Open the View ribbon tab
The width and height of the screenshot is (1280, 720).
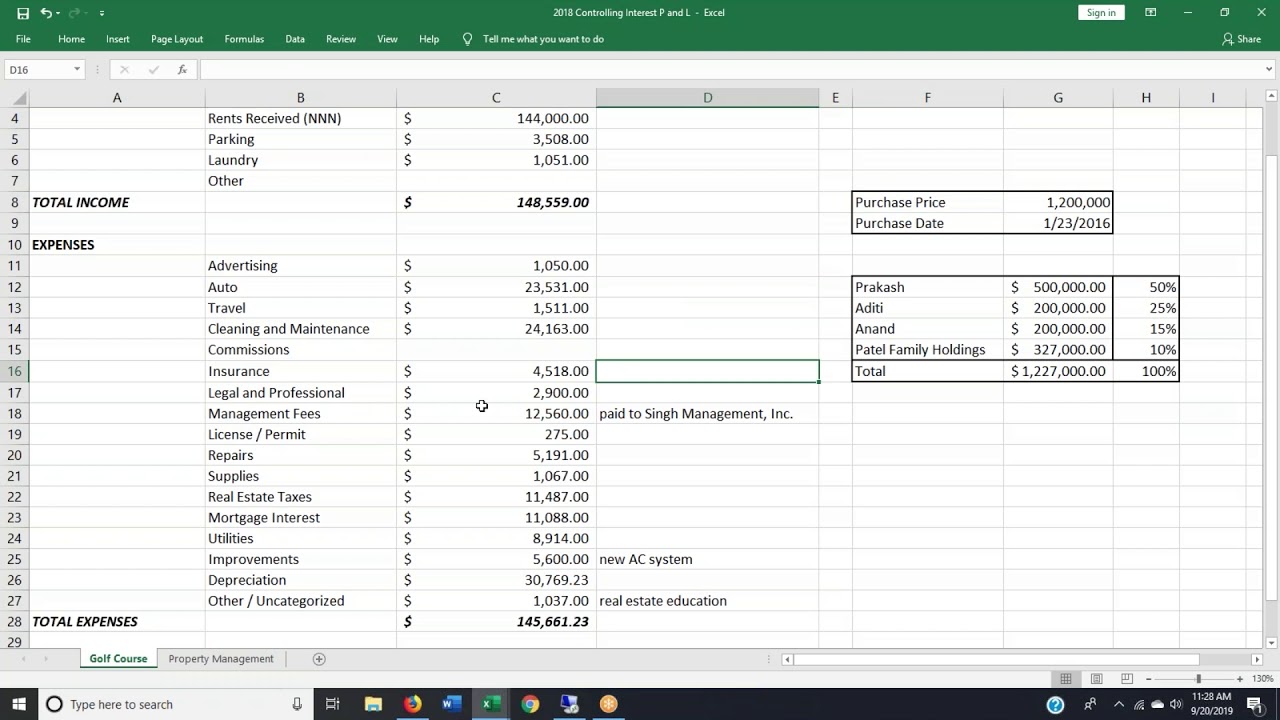pos(387,39)
